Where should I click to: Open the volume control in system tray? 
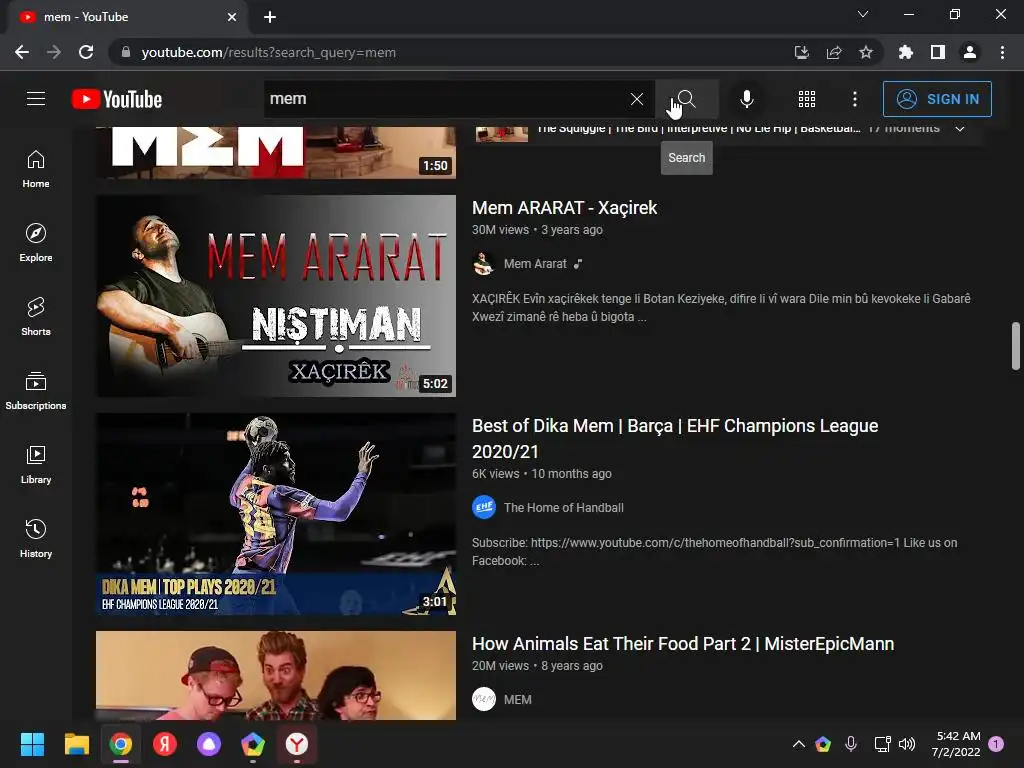click(x=906, y=744)
